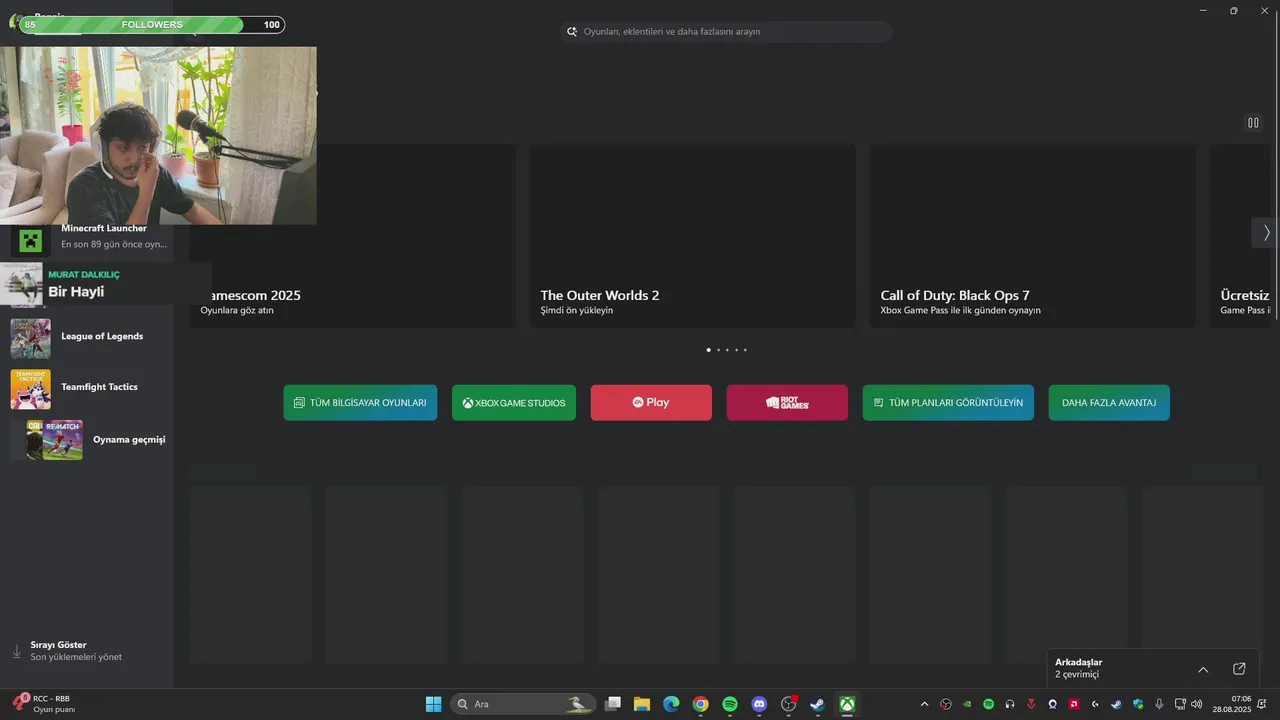
Task: Launch Google Chrome from taskbar
Action: pyautogui.click(x=701, y=704)
